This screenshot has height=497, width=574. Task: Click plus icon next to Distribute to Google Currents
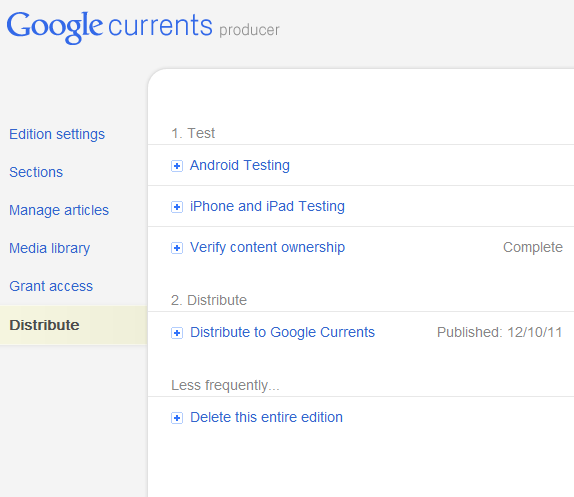coord(177,333)
